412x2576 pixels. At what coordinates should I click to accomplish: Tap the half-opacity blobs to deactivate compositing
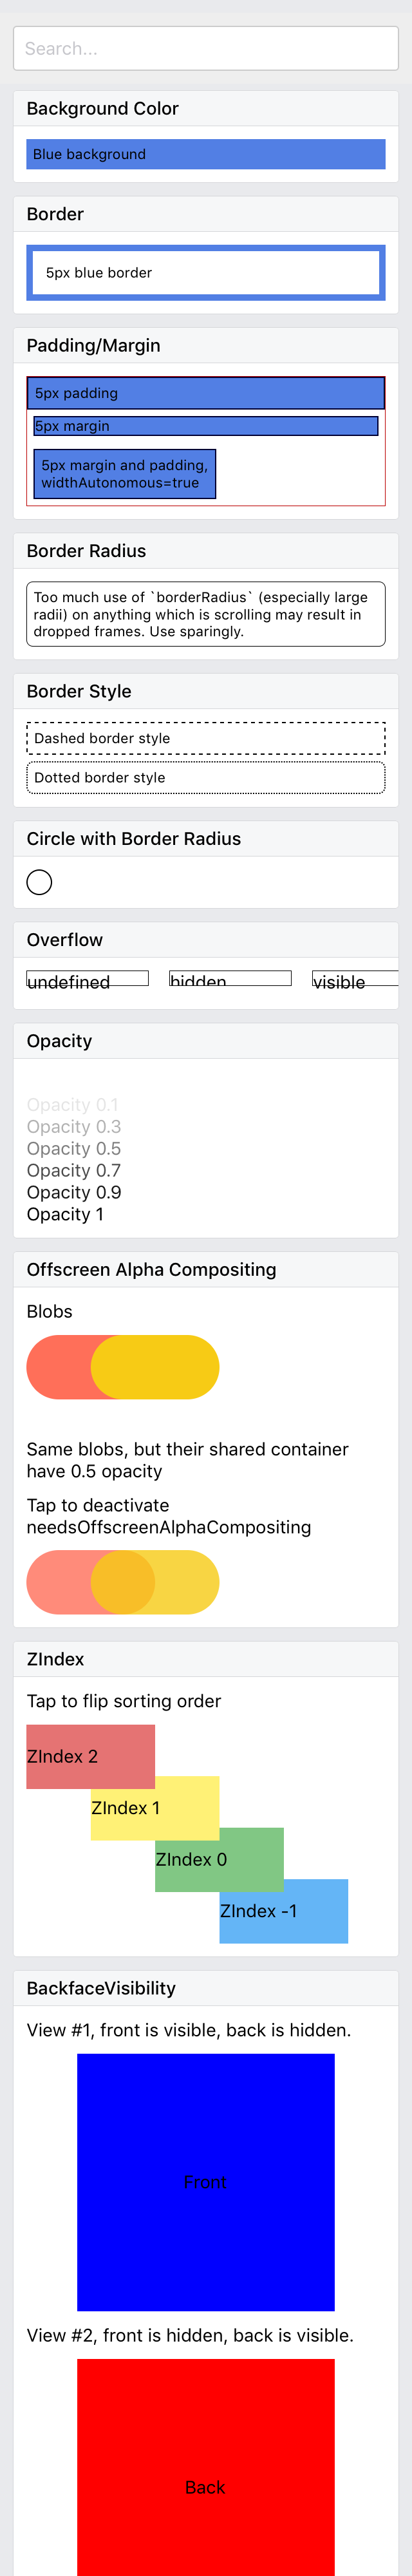[x=123, y=1582]
